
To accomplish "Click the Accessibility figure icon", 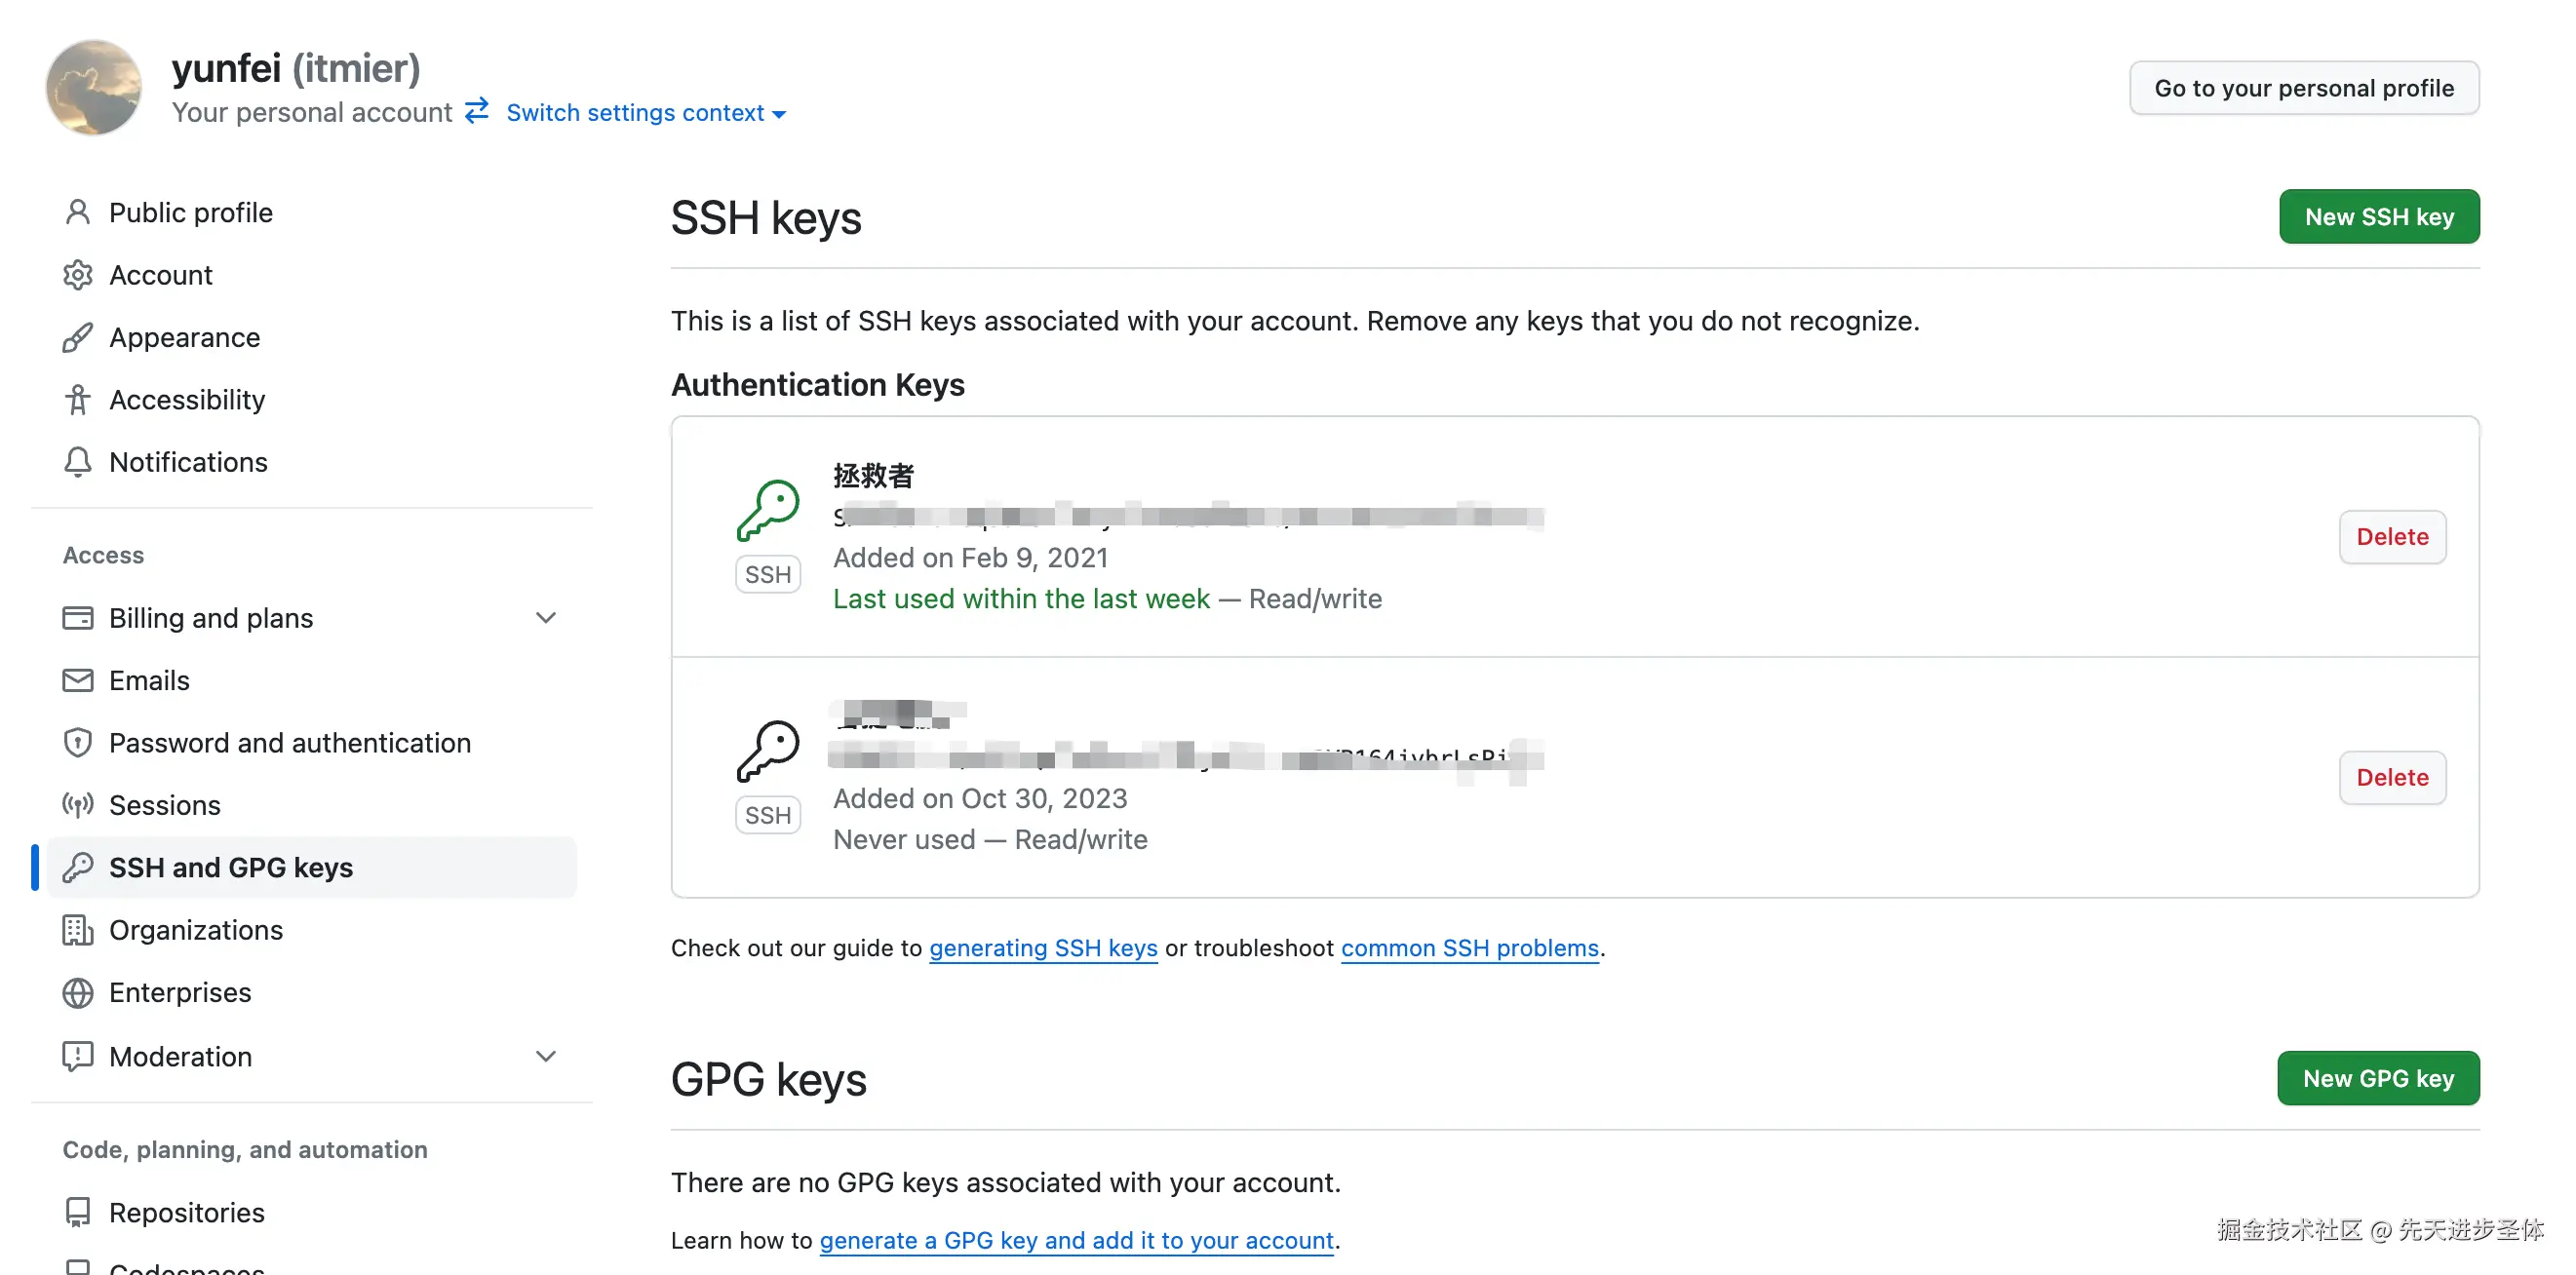I will click(x=77, y=400).
